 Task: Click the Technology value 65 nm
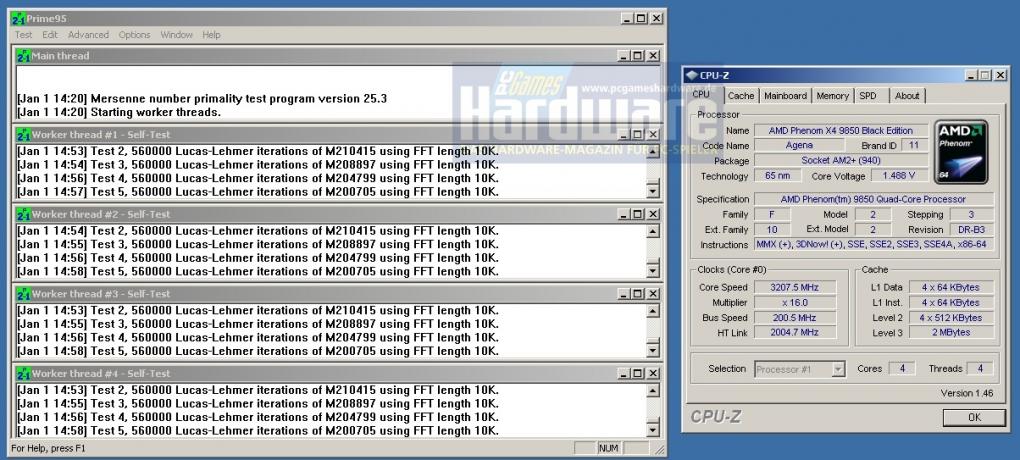pos(777,176)
